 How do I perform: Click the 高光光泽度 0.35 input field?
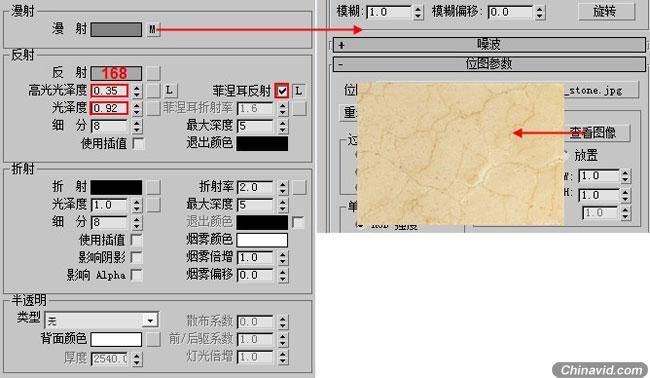click(109, 91)
